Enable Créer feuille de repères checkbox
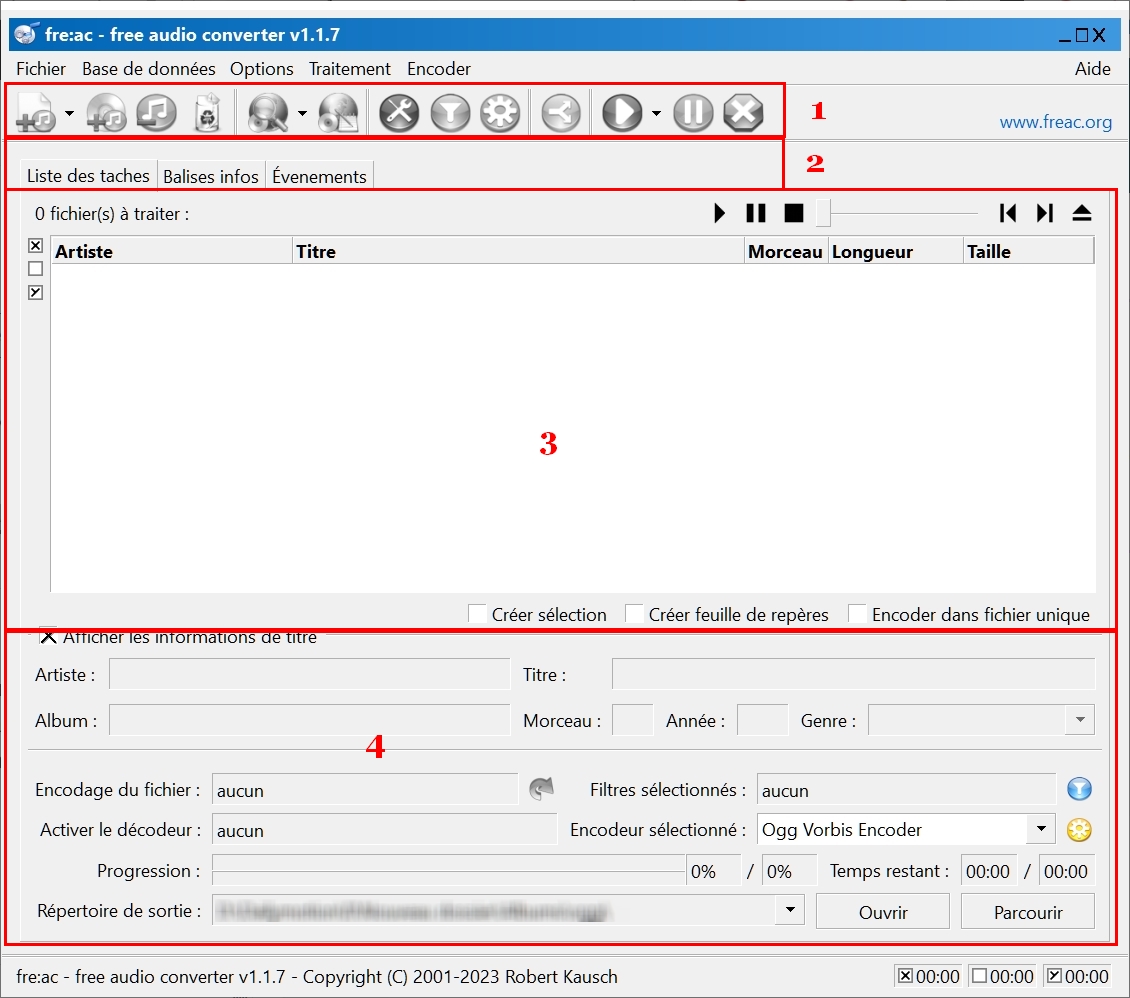1130x998 pixels. click(x=634, y=614)
